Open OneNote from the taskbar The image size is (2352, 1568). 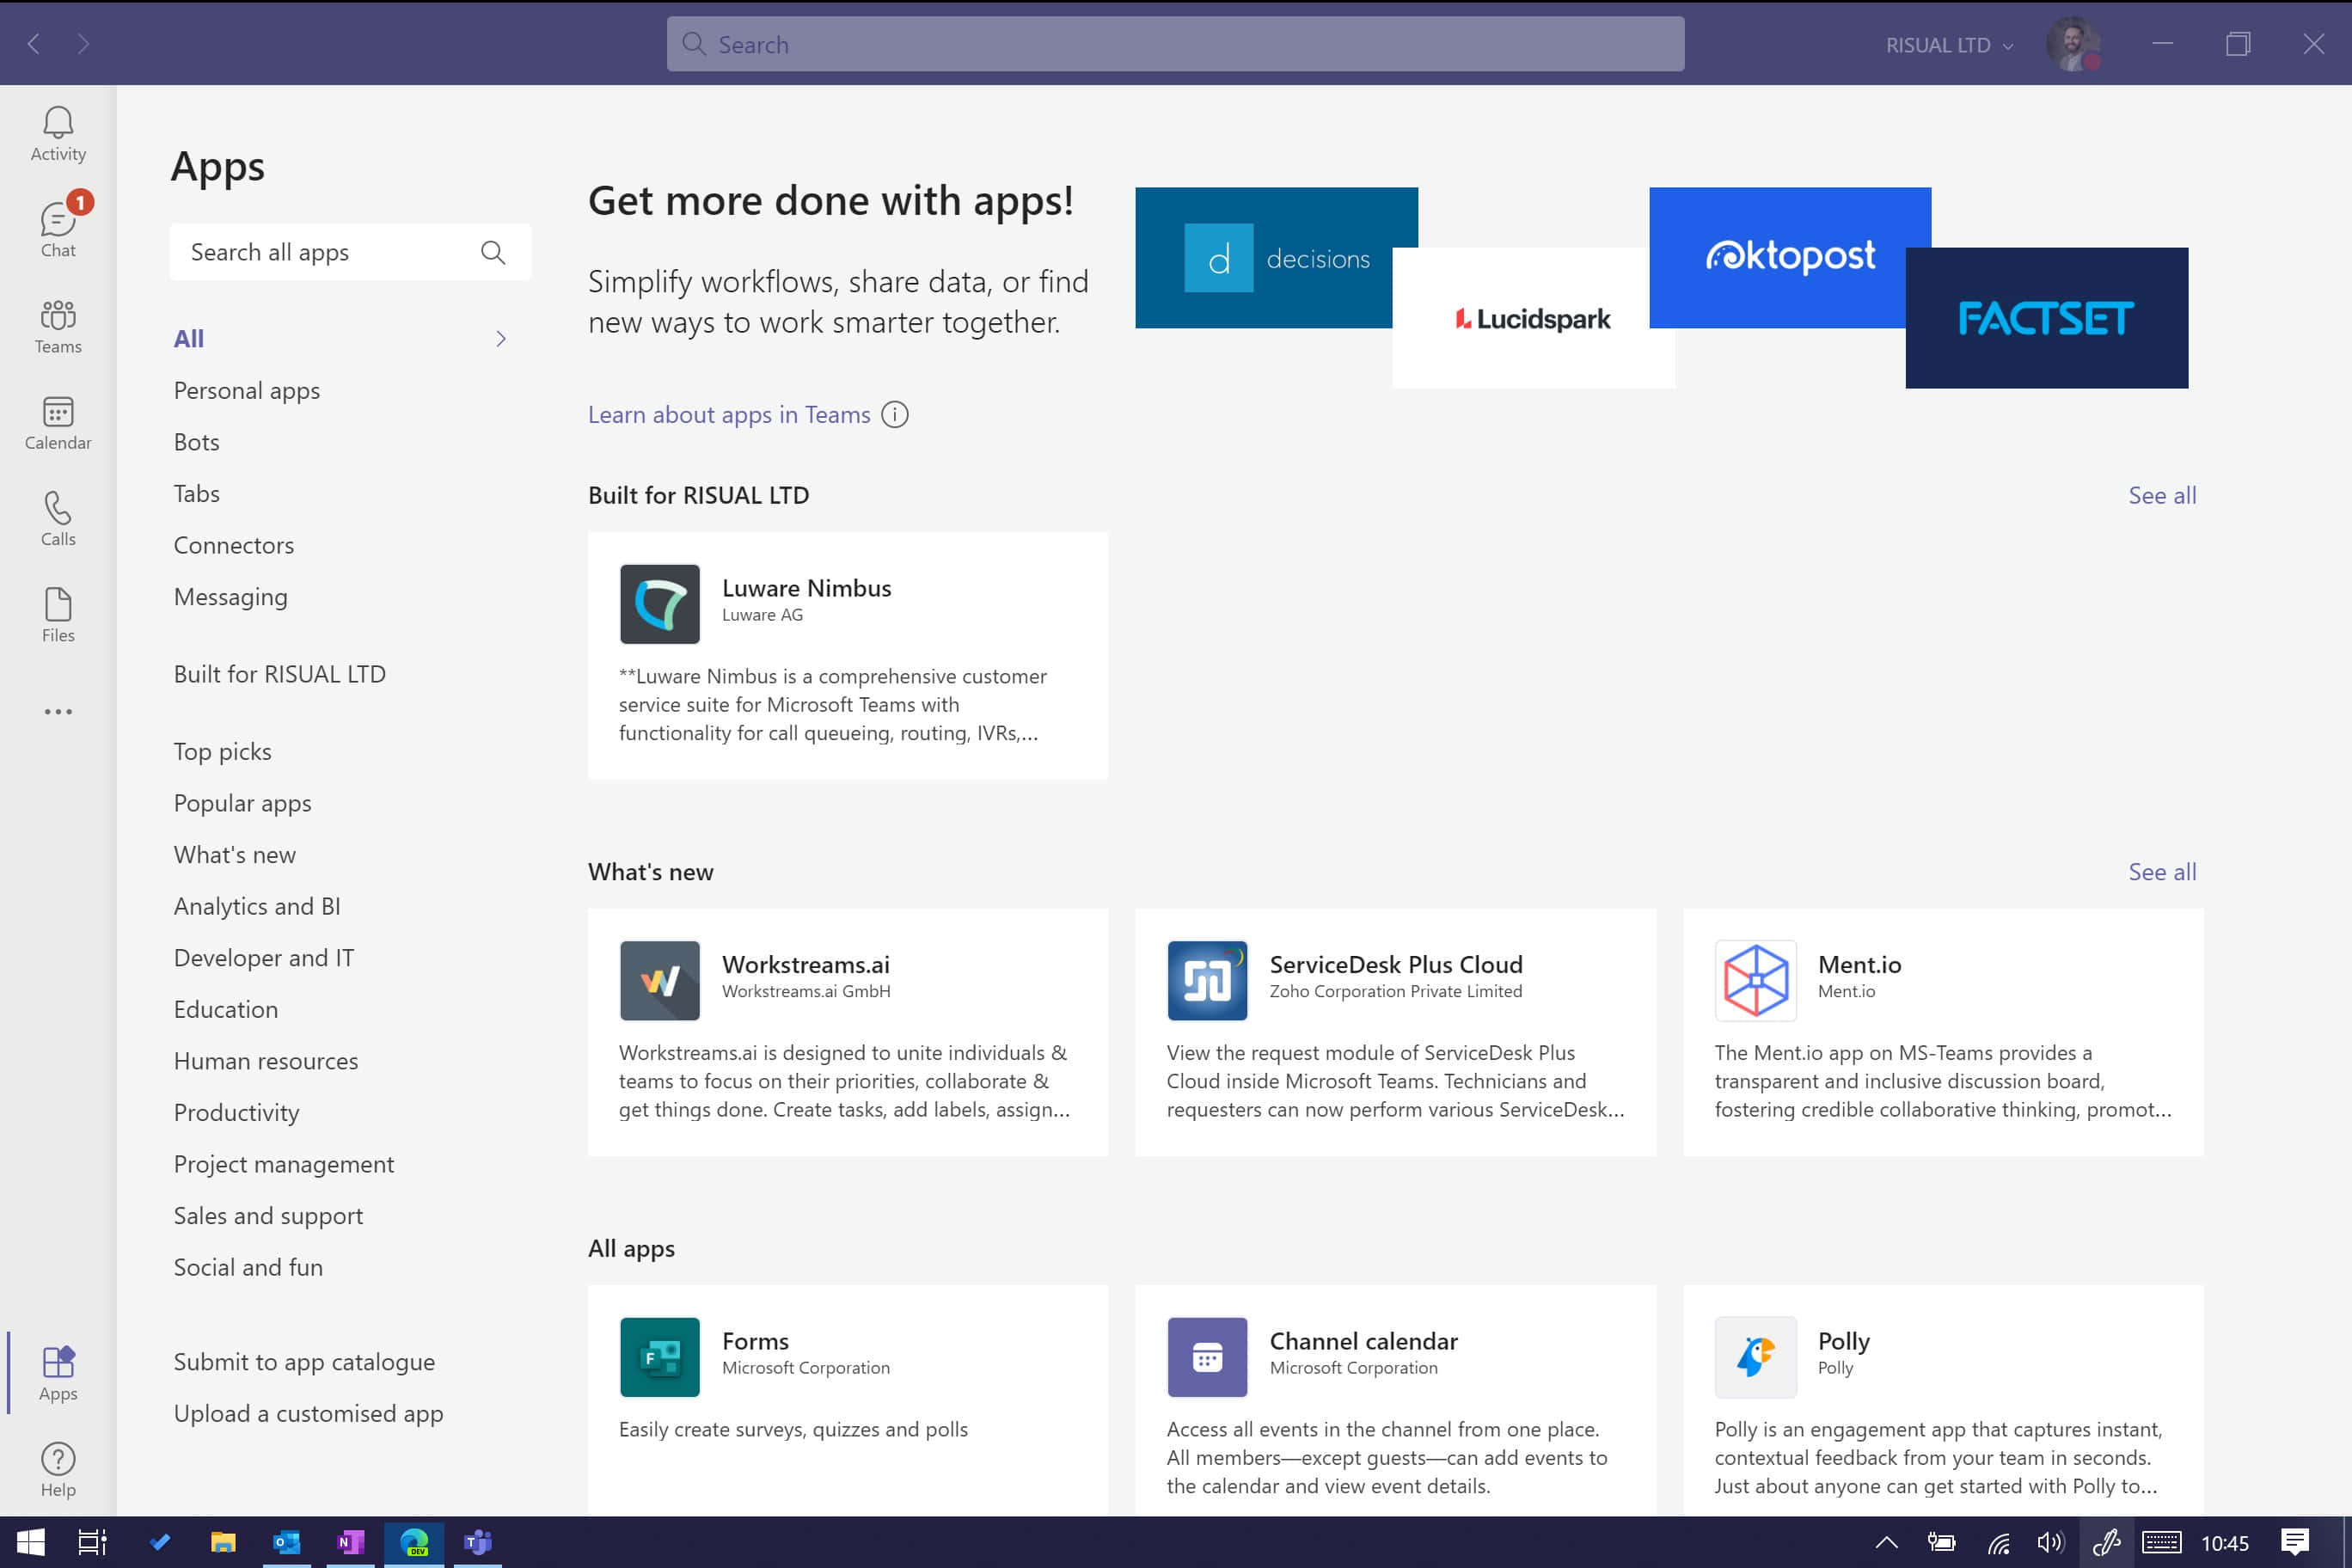click(350, 1542)
